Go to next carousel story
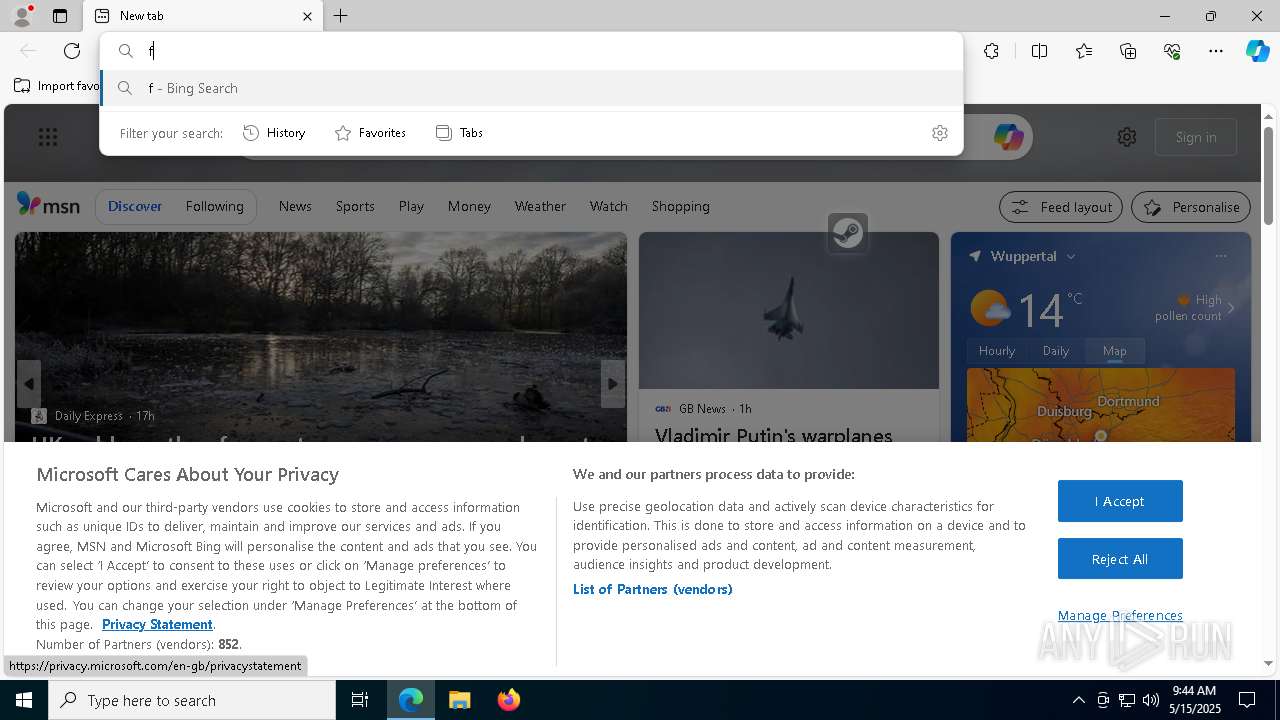Screen dimensions: 1280x720 coord(612,384)
